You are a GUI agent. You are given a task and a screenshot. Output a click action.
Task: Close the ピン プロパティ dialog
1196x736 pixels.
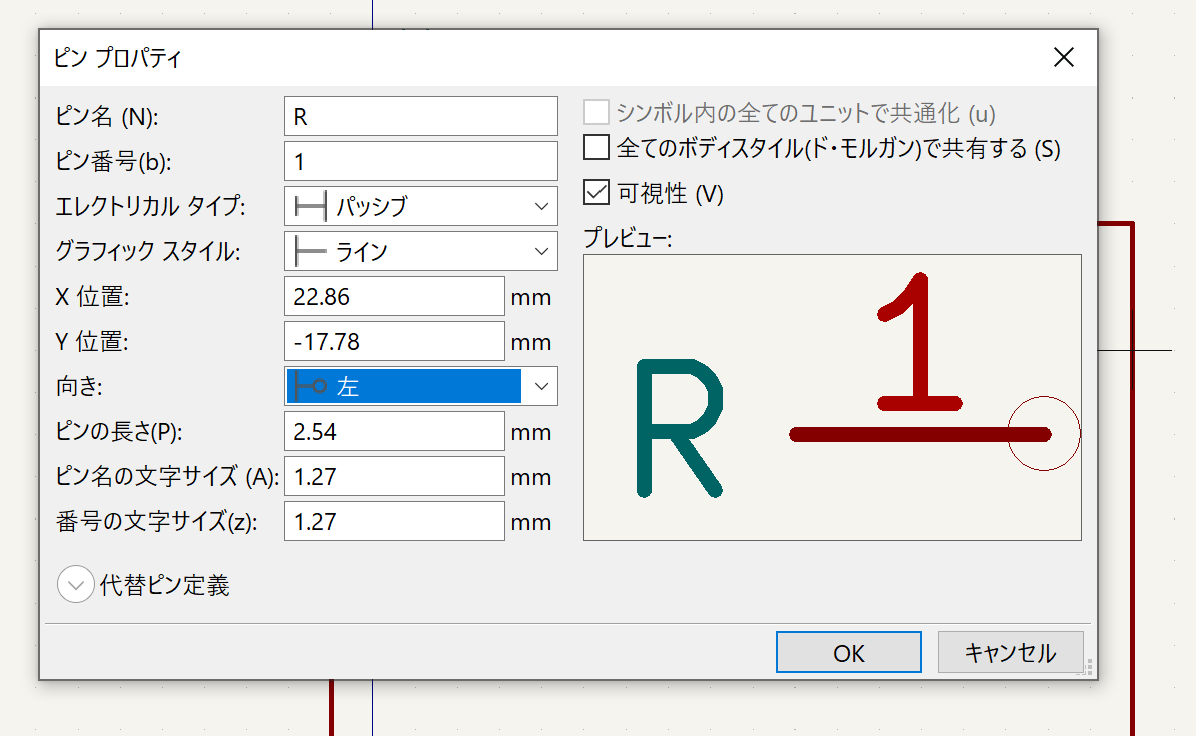click(1063, 57)
